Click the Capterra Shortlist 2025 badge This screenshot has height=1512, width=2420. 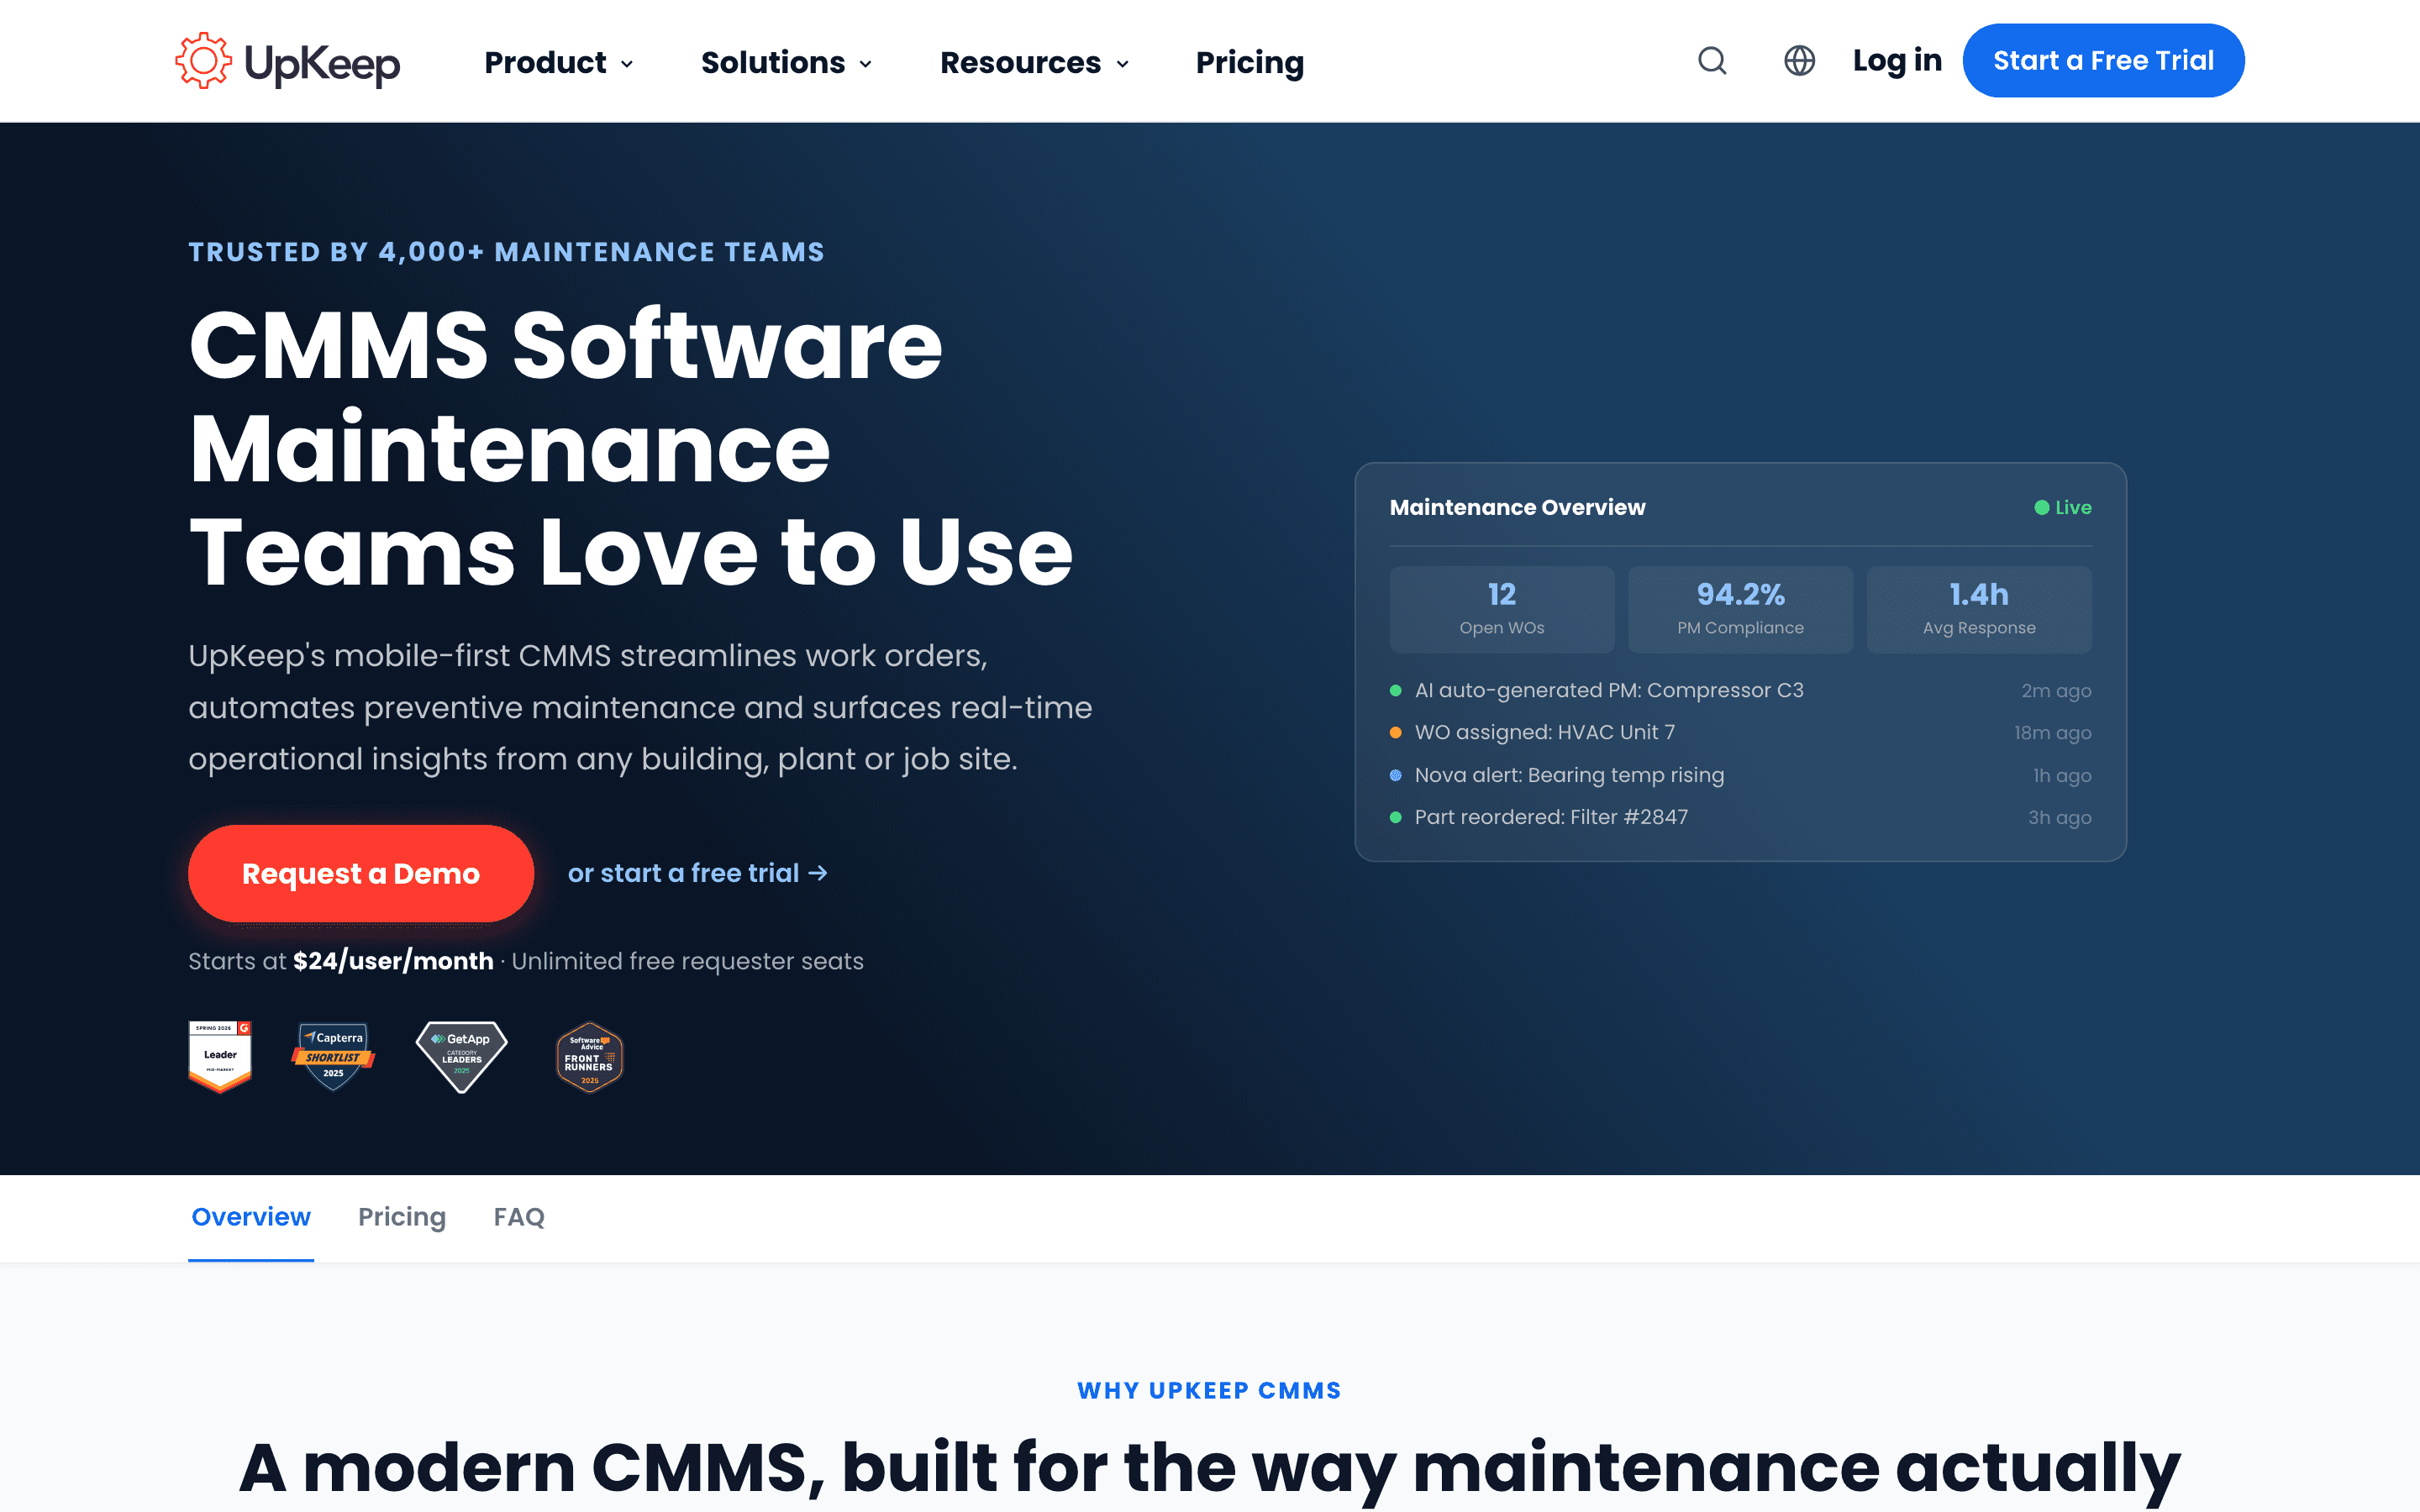pos(333,1056)
